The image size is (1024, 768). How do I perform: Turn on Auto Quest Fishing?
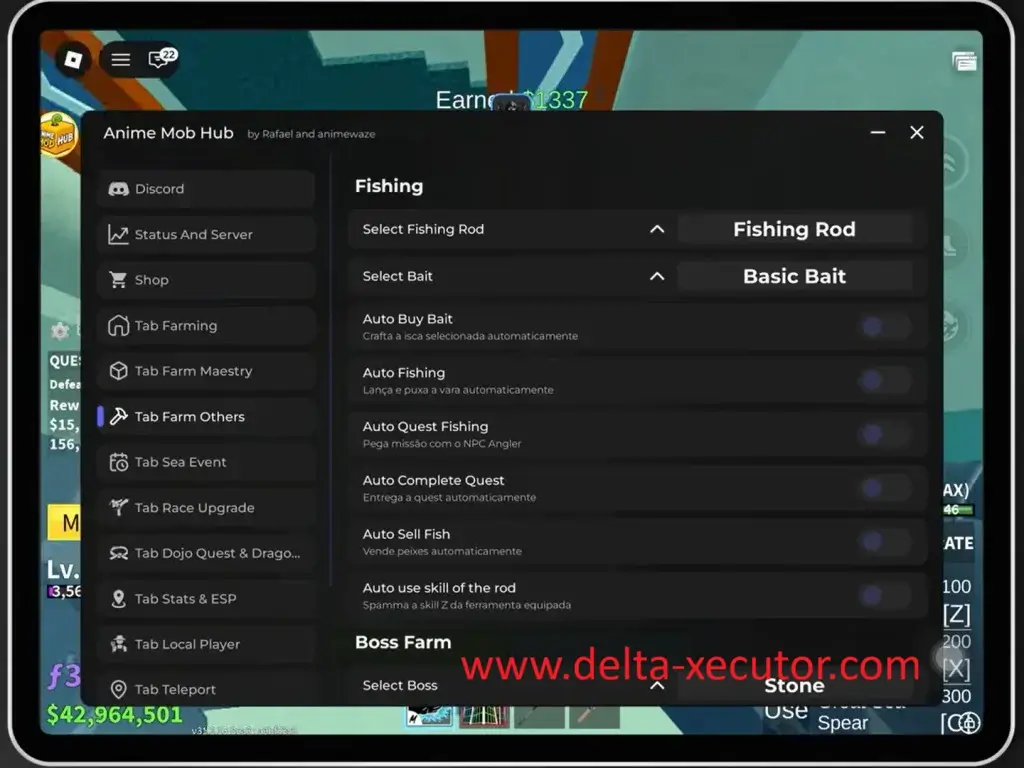(x=885, y=434)
